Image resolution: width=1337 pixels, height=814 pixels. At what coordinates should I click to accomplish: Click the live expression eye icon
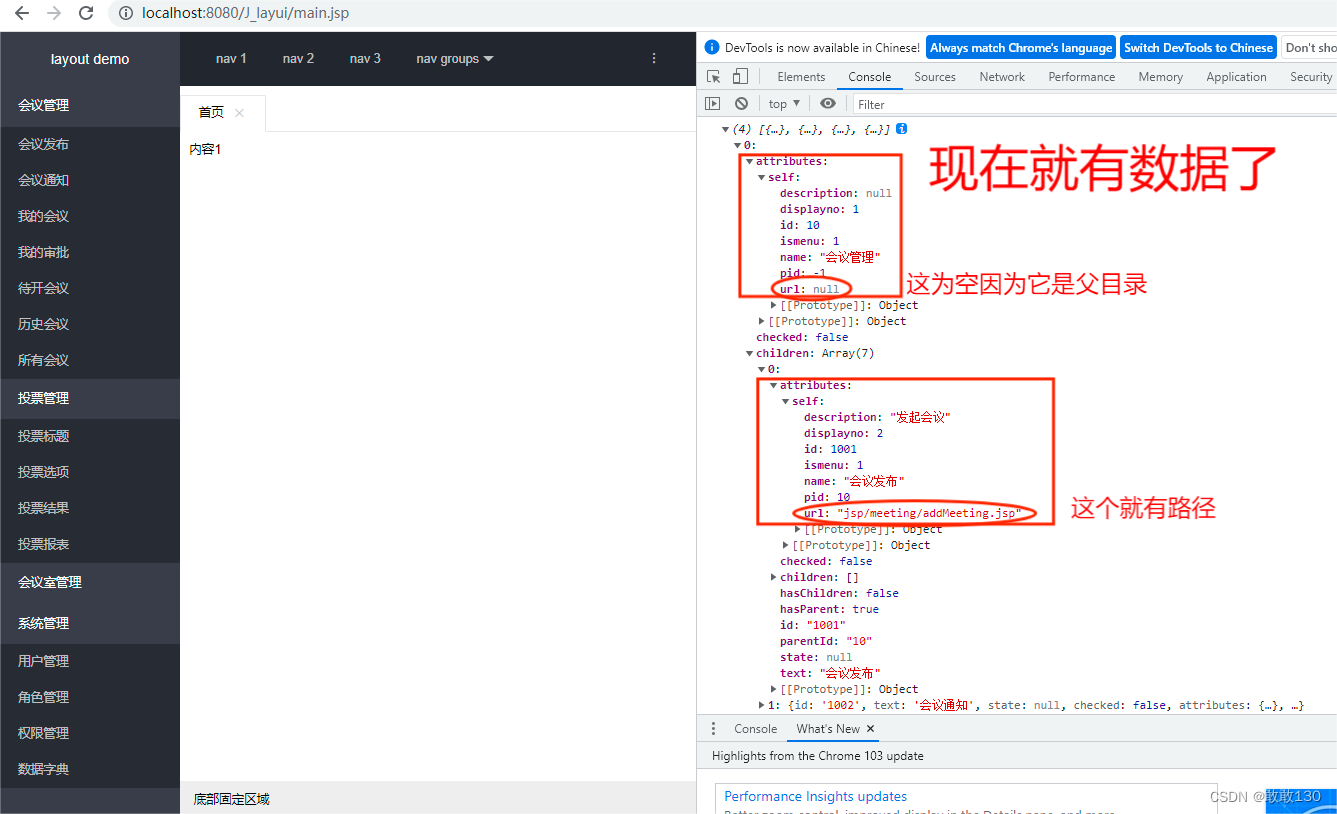[x=828, y=103]
